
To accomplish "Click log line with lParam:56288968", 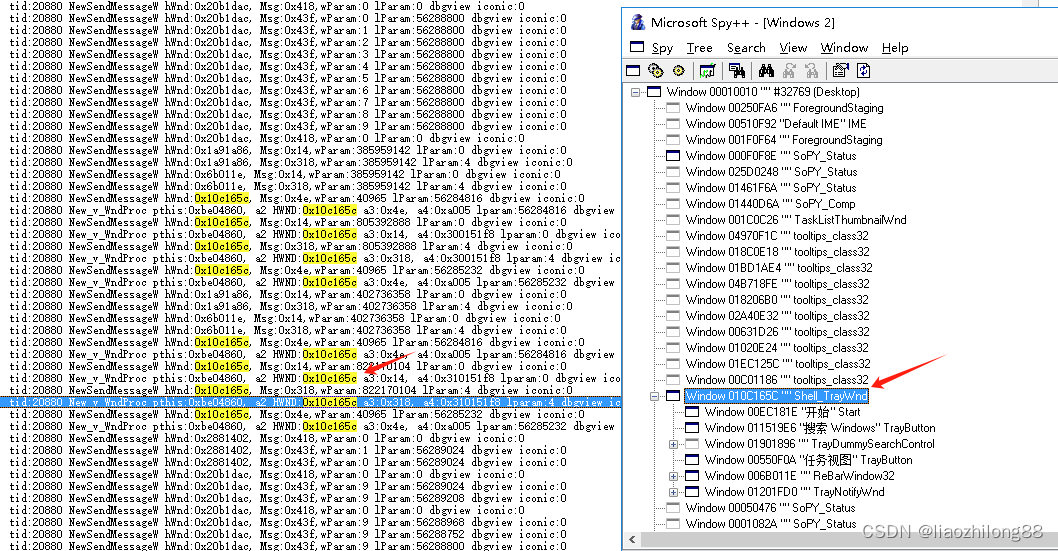I will 288,523.
